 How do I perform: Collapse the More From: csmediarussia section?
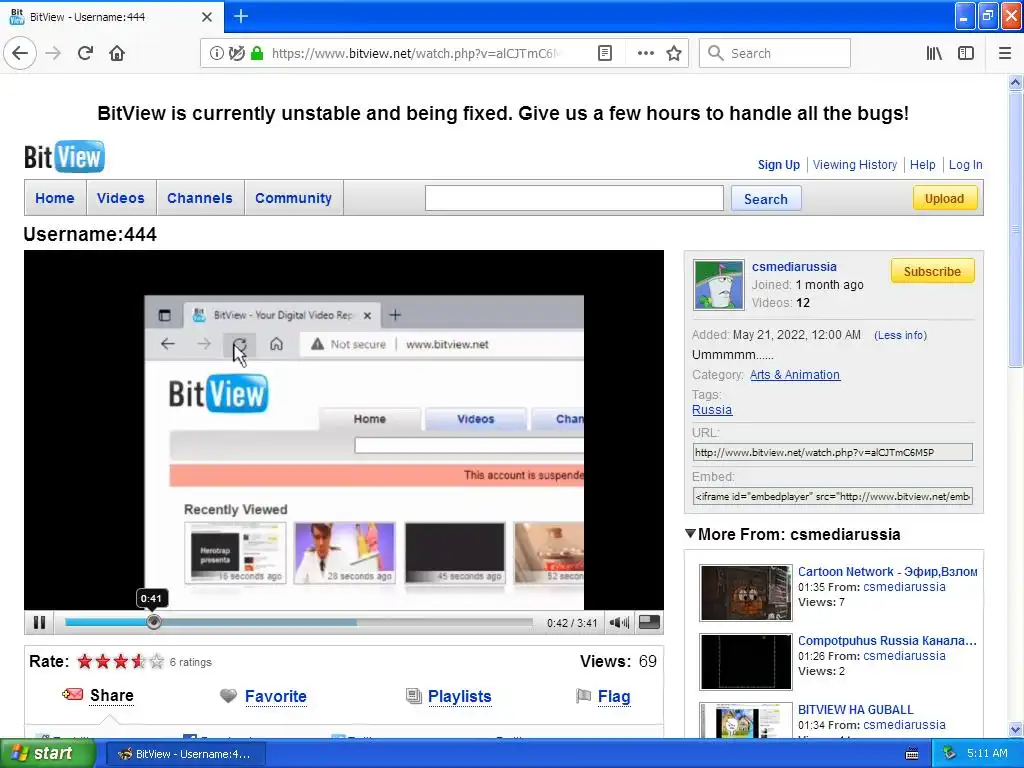point(690,534)
